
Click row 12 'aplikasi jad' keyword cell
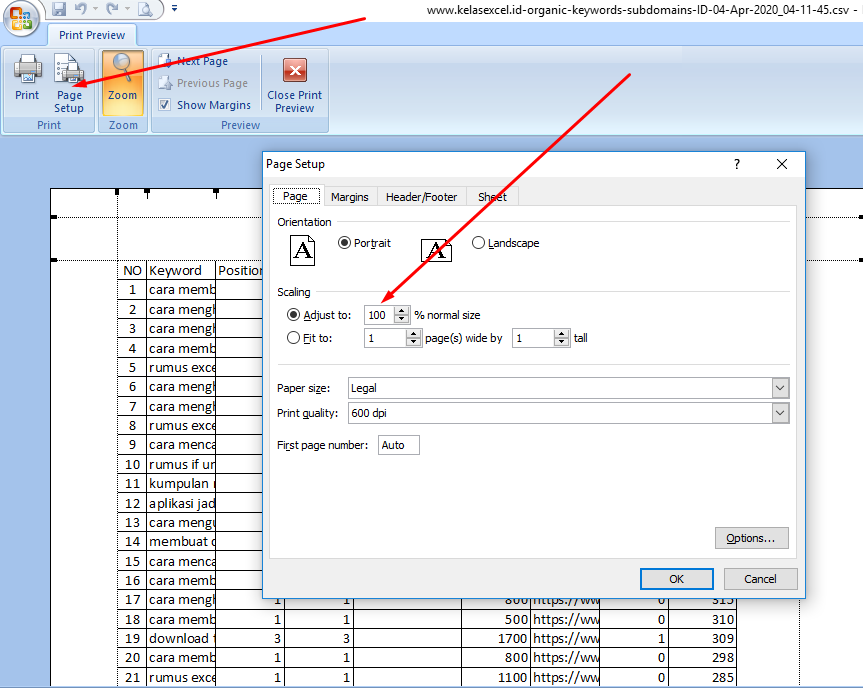(x=181, y=503)
